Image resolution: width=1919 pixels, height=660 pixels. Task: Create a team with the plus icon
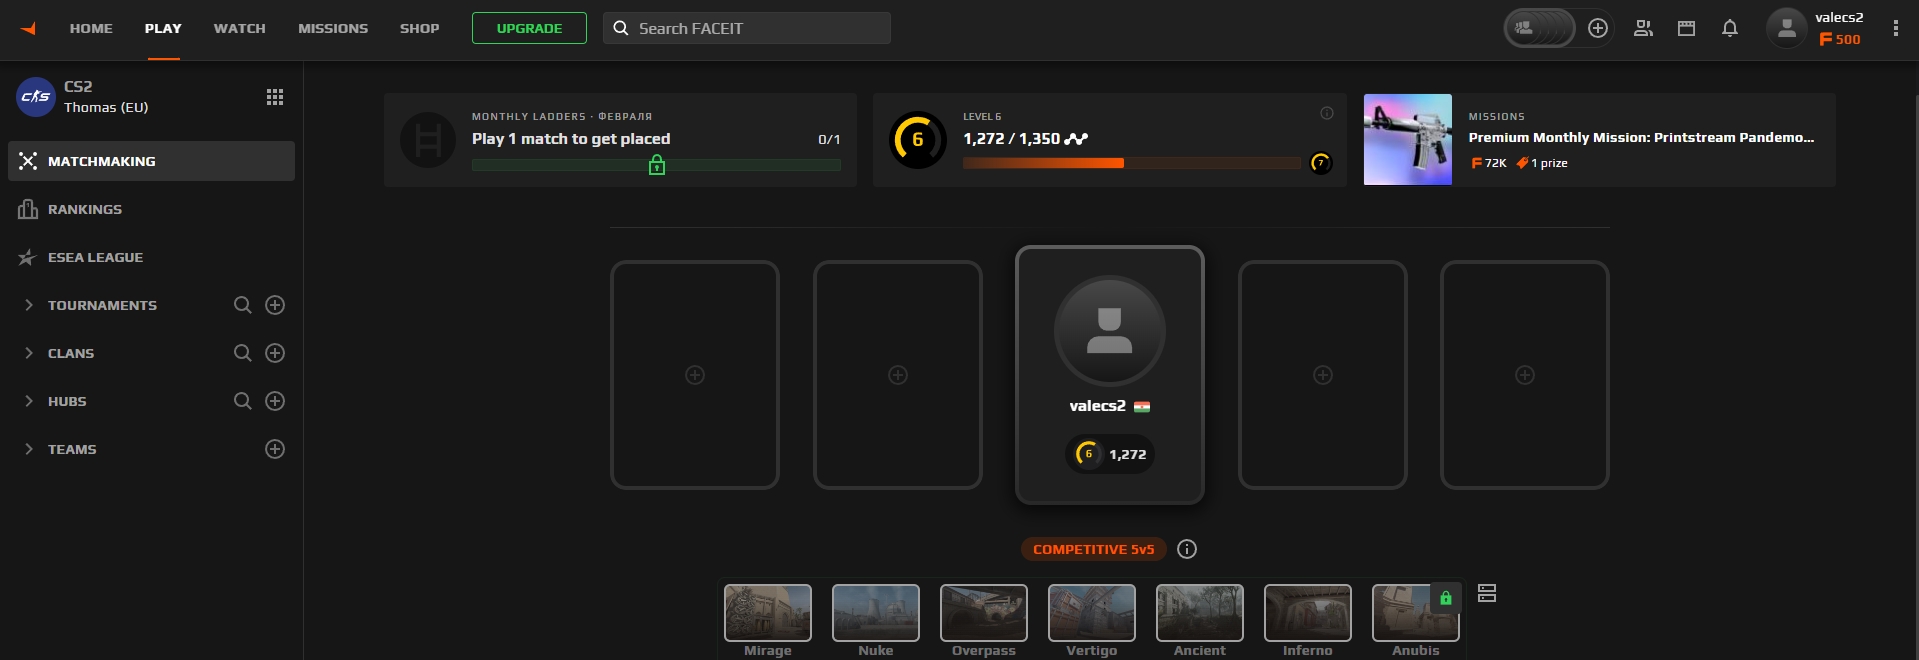click(x=275, y=449)
